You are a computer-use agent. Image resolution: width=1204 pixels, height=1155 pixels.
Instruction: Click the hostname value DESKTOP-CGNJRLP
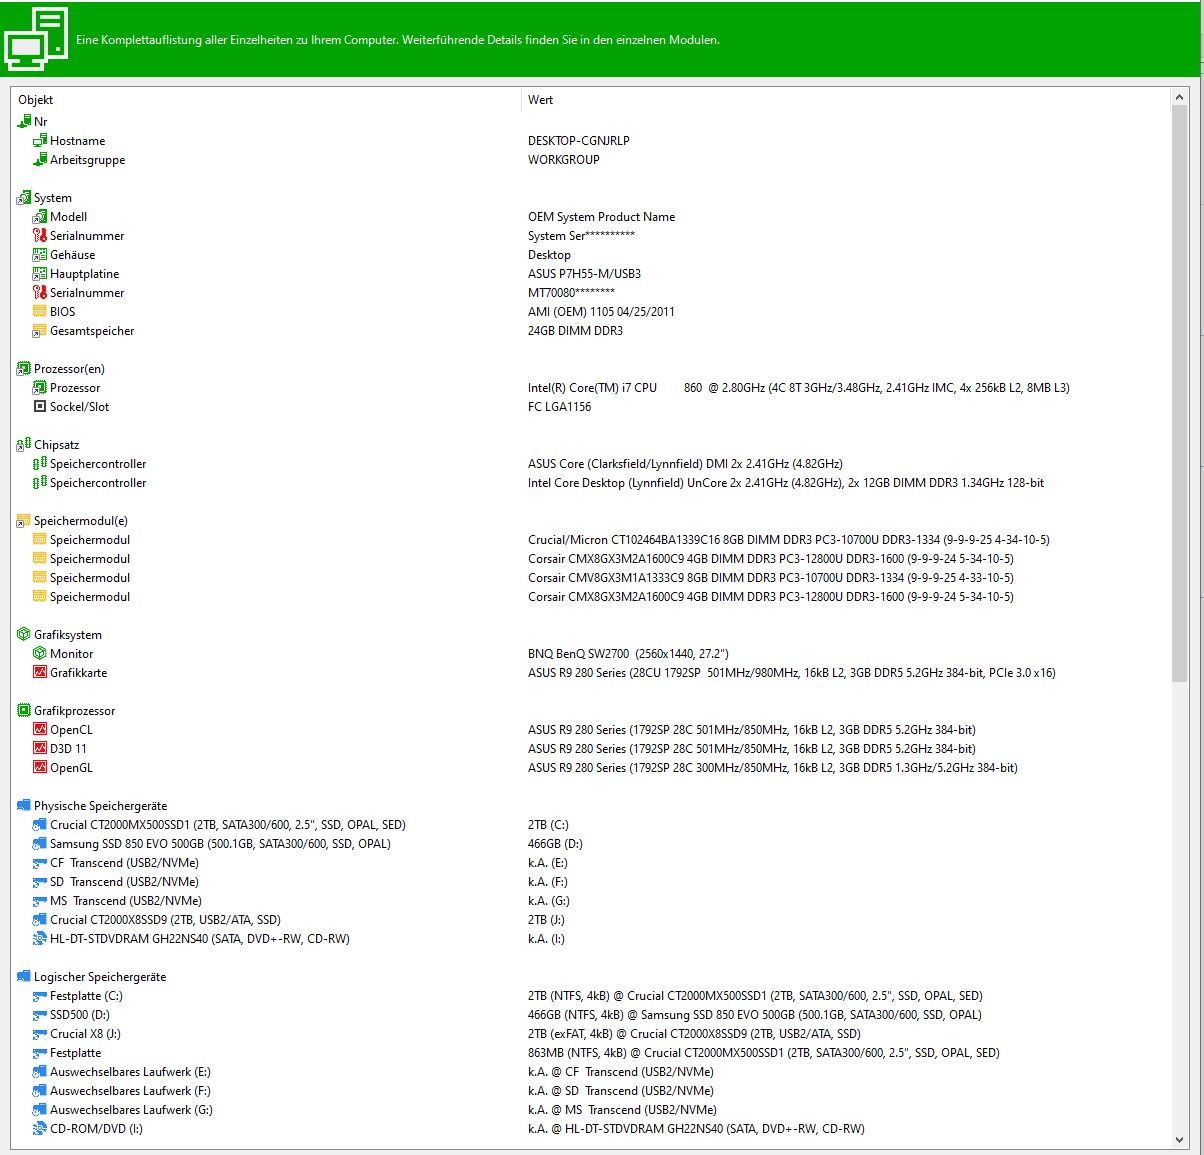(x=579, y=141)
